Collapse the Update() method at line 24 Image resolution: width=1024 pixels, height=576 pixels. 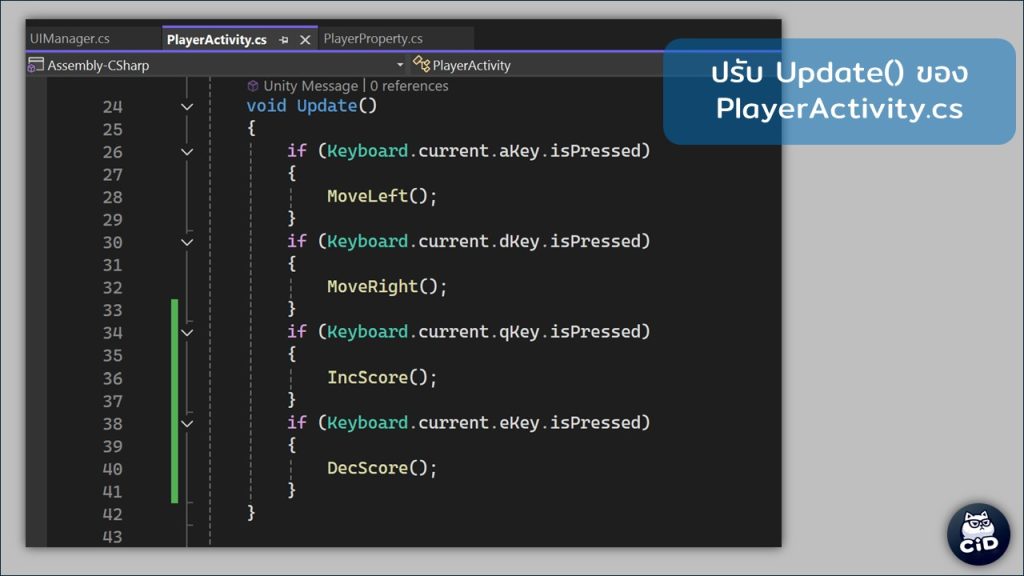[187, 106]
